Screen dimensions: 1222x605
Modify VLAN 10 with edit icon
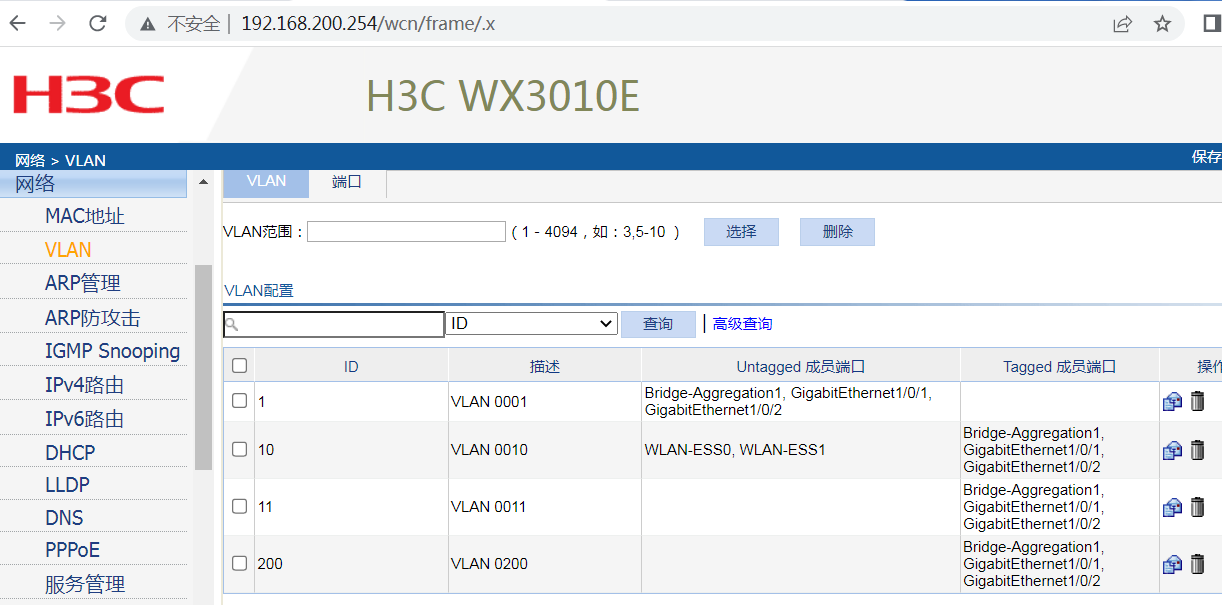click(x=1172, y=450)
